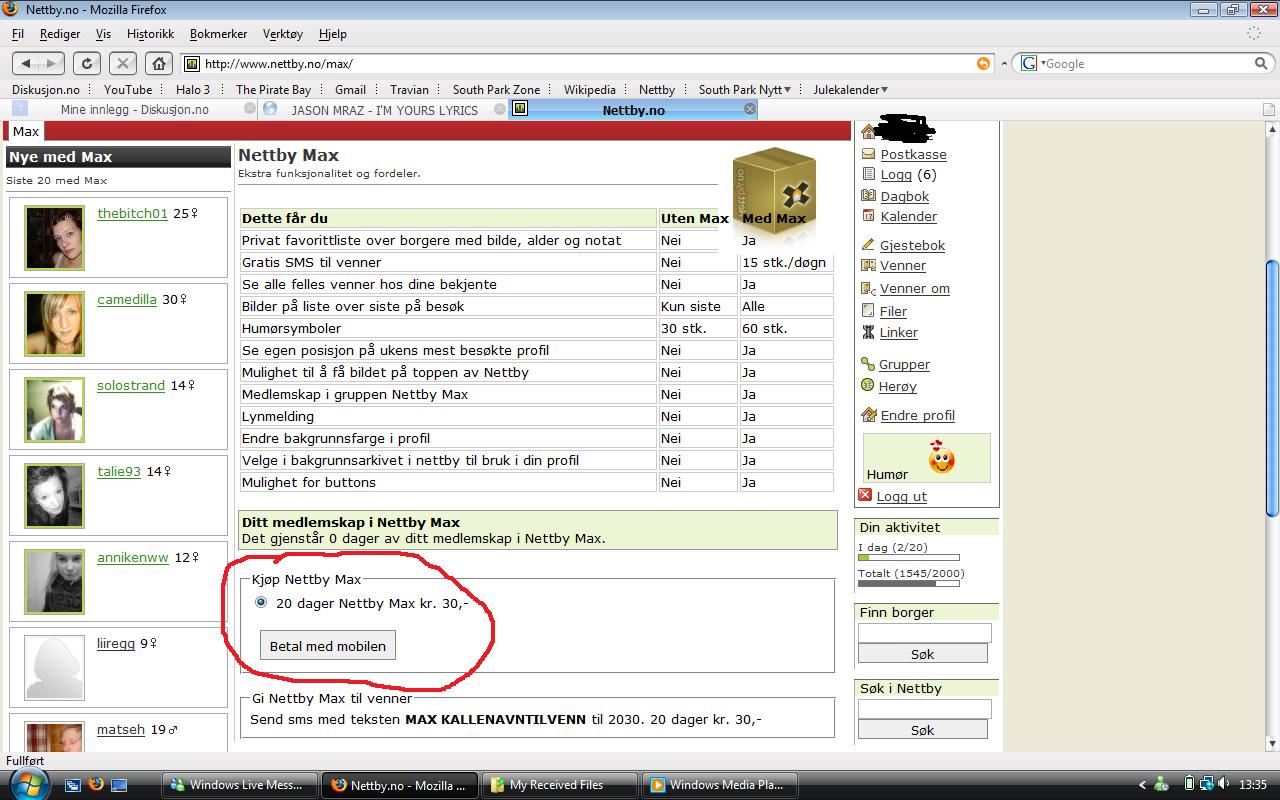
Task: Click the Finn borger input field
Action: (925, 633)
